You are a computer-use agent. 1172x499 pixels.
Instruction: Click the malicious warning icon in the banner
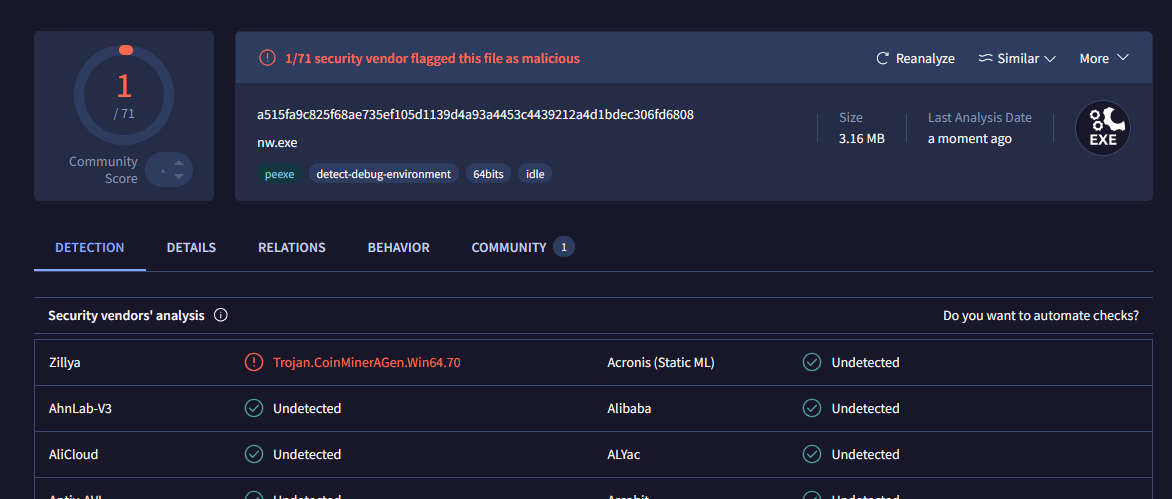click(x=267, y=58)
